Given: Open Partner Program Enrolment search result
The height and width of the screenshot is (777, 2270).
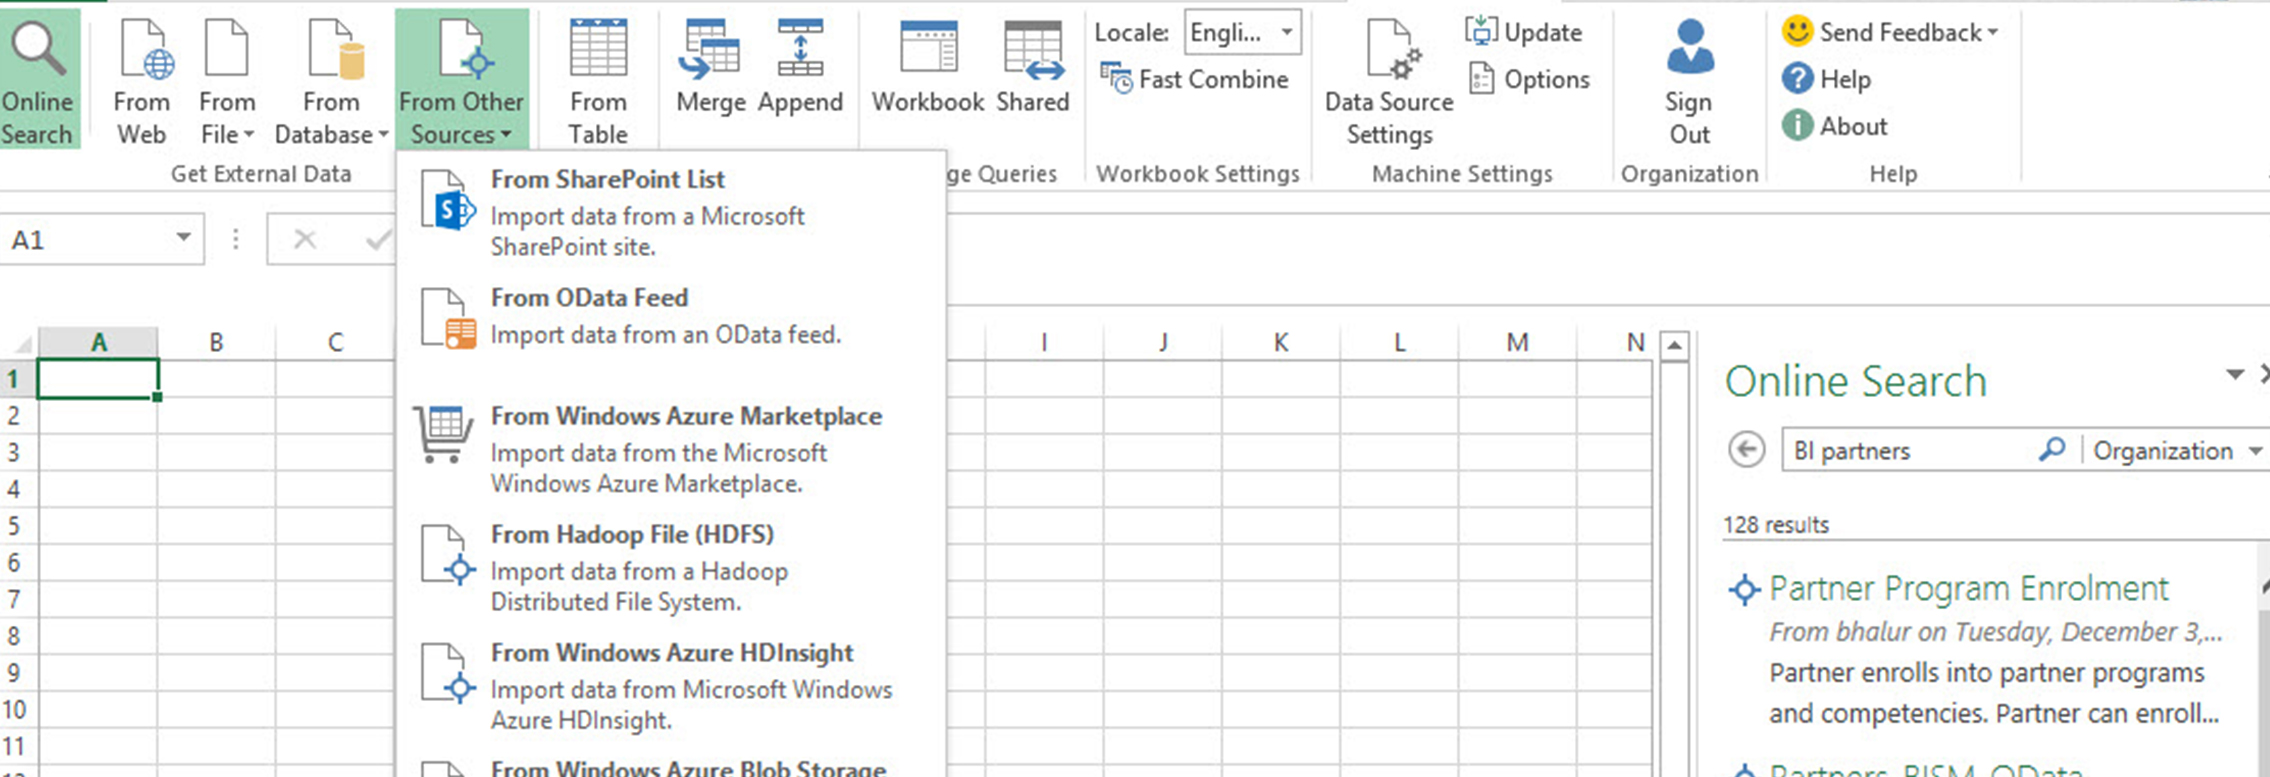Looking at the screenshot, I should click(x=1968, y=589).
